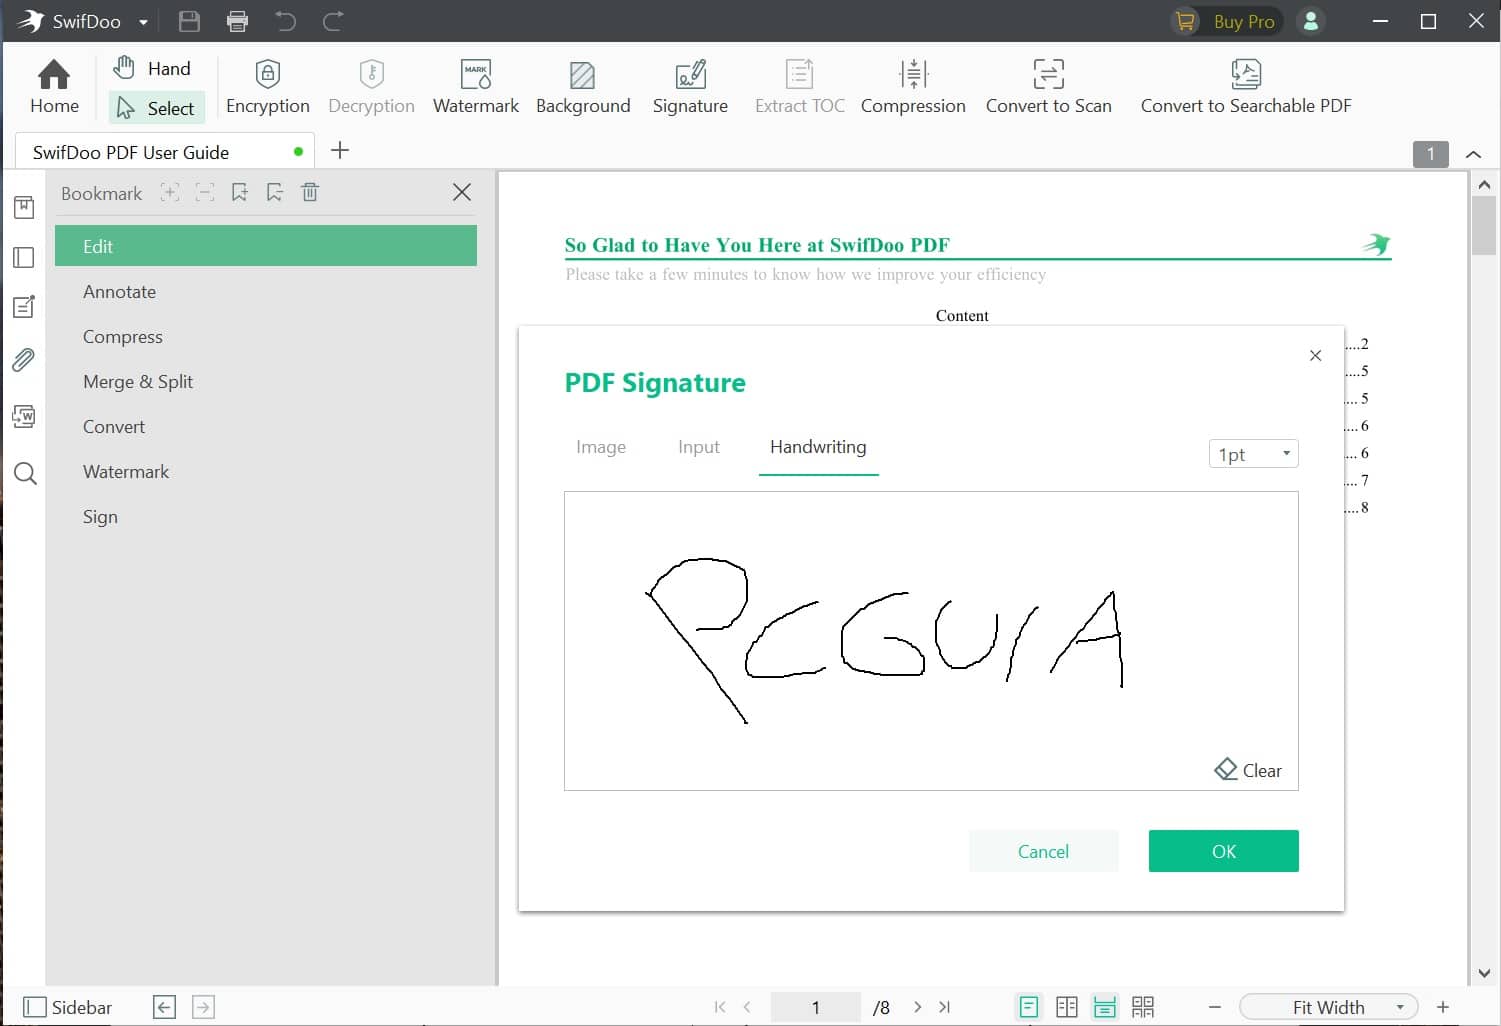1501x1026 pixels.
Task: Open the attachments paperclip icon
Action: (24, 360)
